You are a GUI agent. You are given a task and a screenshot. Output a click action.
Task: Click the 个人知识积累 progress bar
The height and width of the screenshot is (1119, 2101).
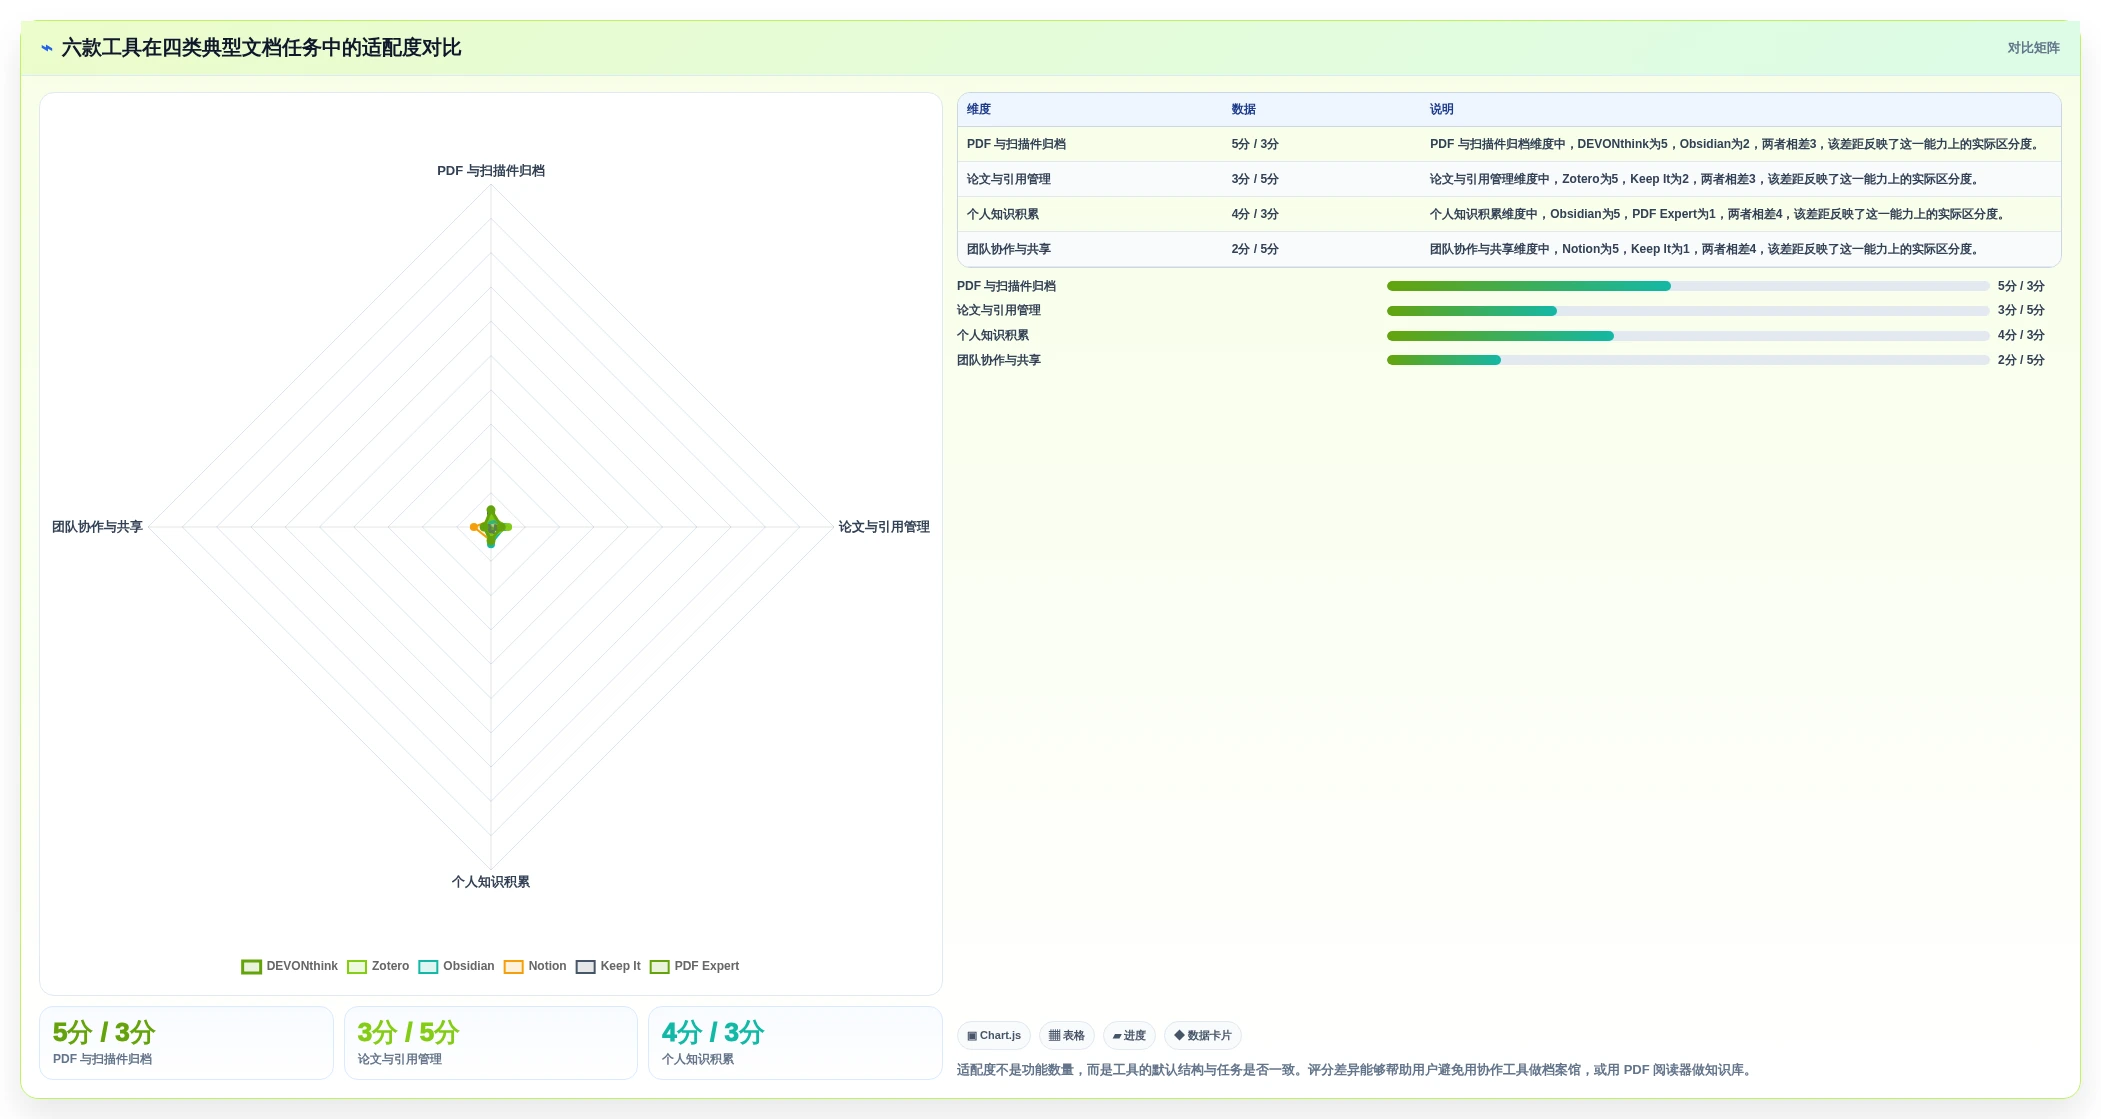[x=1688, y=336]
